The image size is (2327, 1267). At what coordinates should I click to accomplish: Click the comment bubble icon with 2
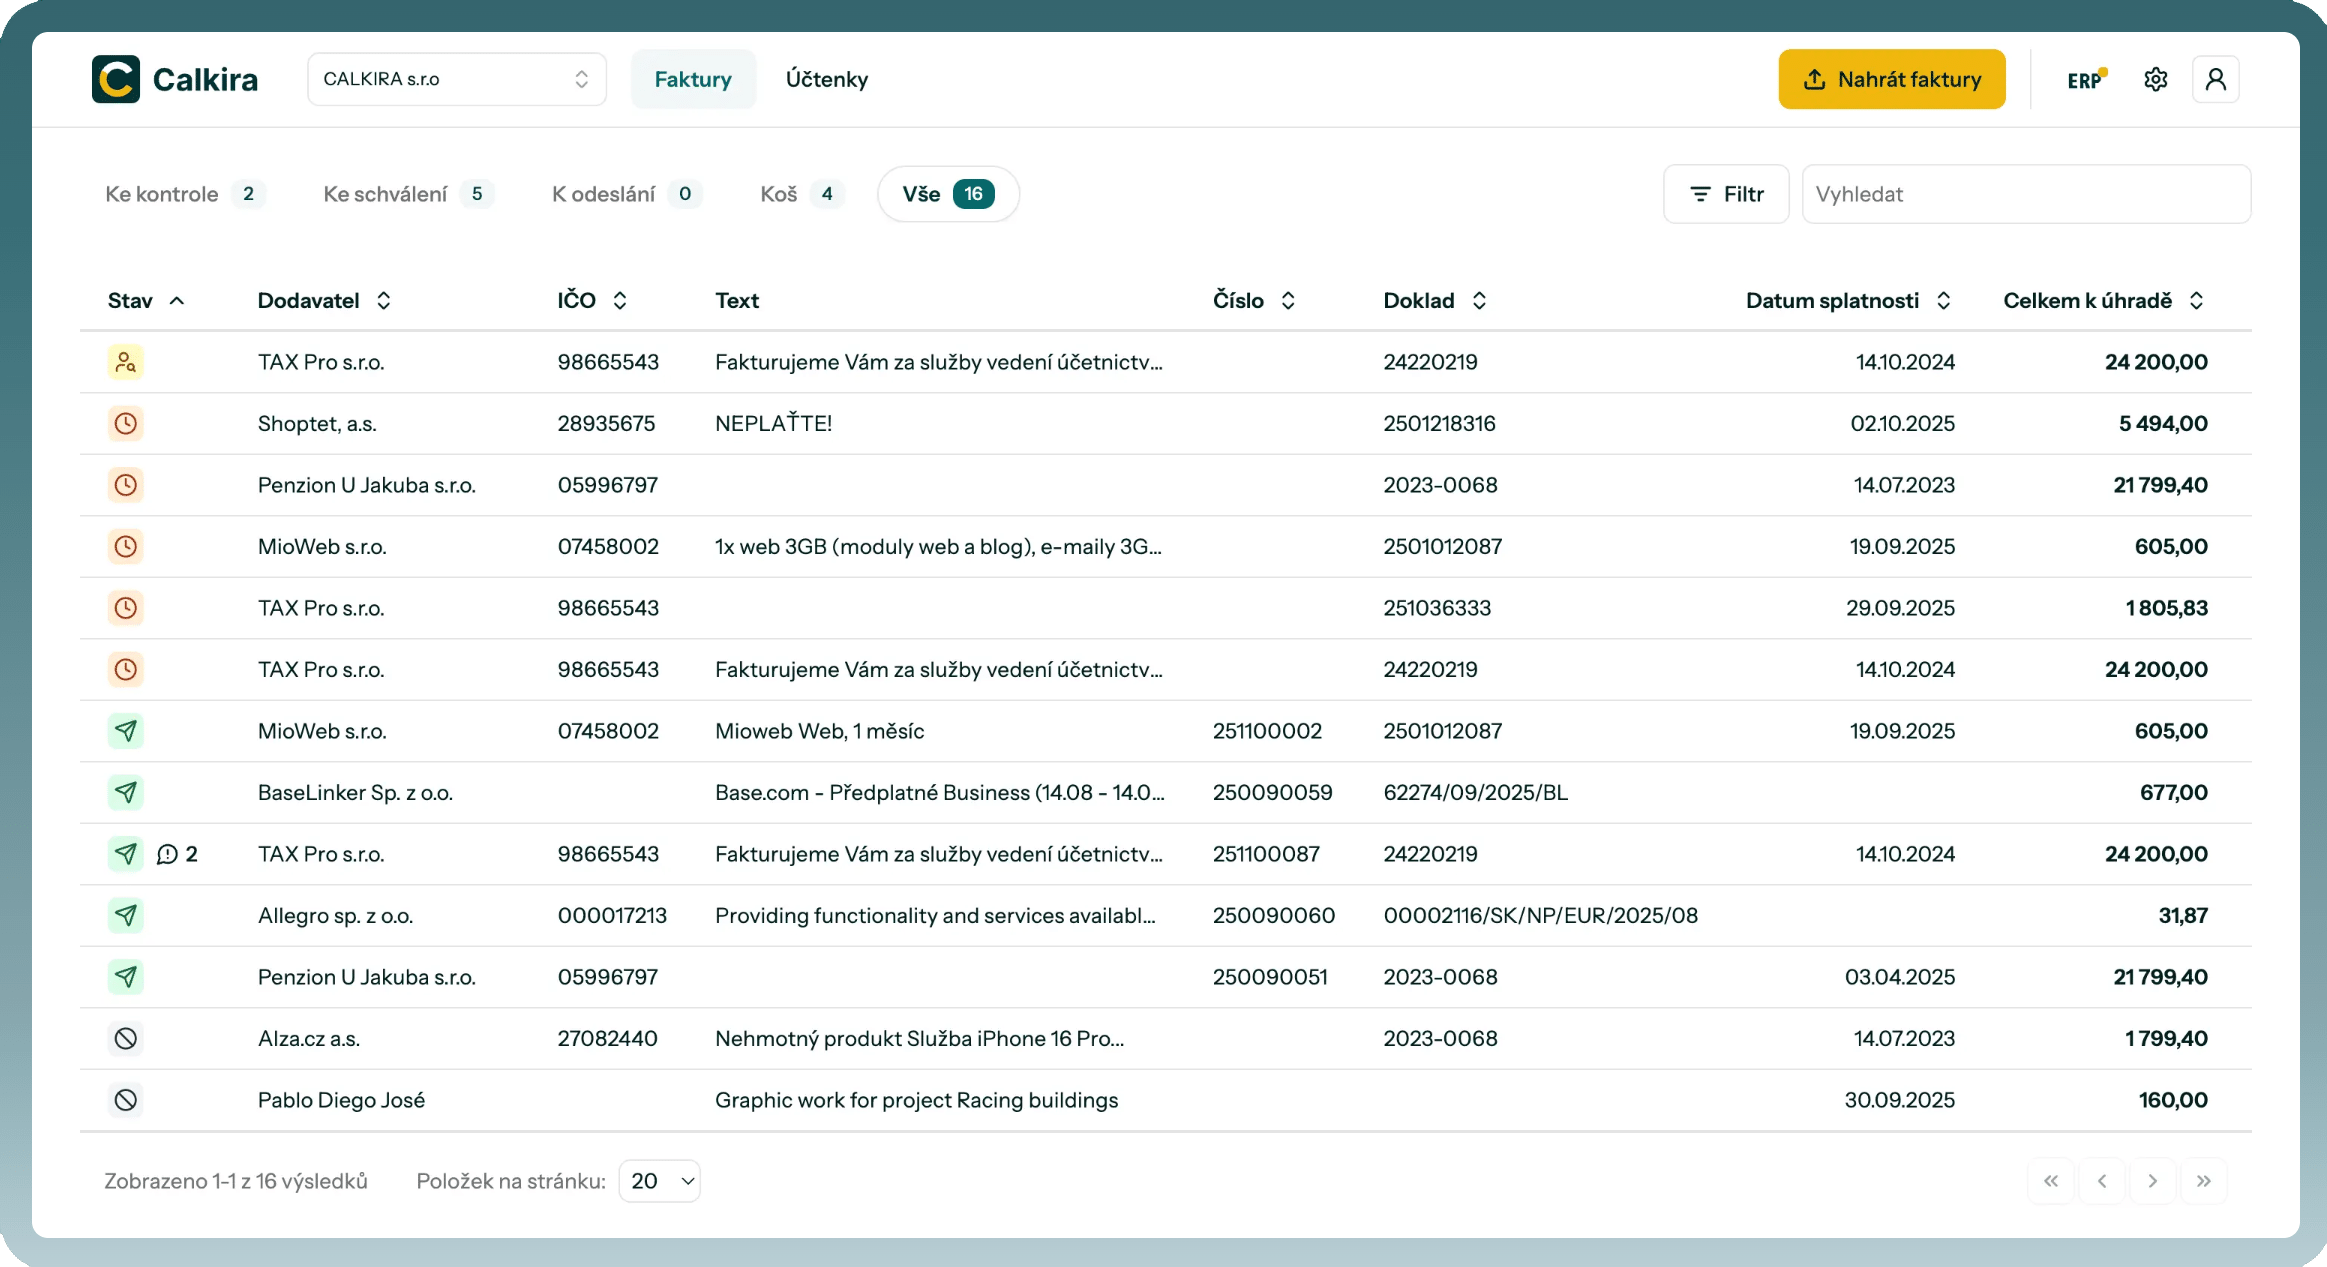(x=167, y=854)
